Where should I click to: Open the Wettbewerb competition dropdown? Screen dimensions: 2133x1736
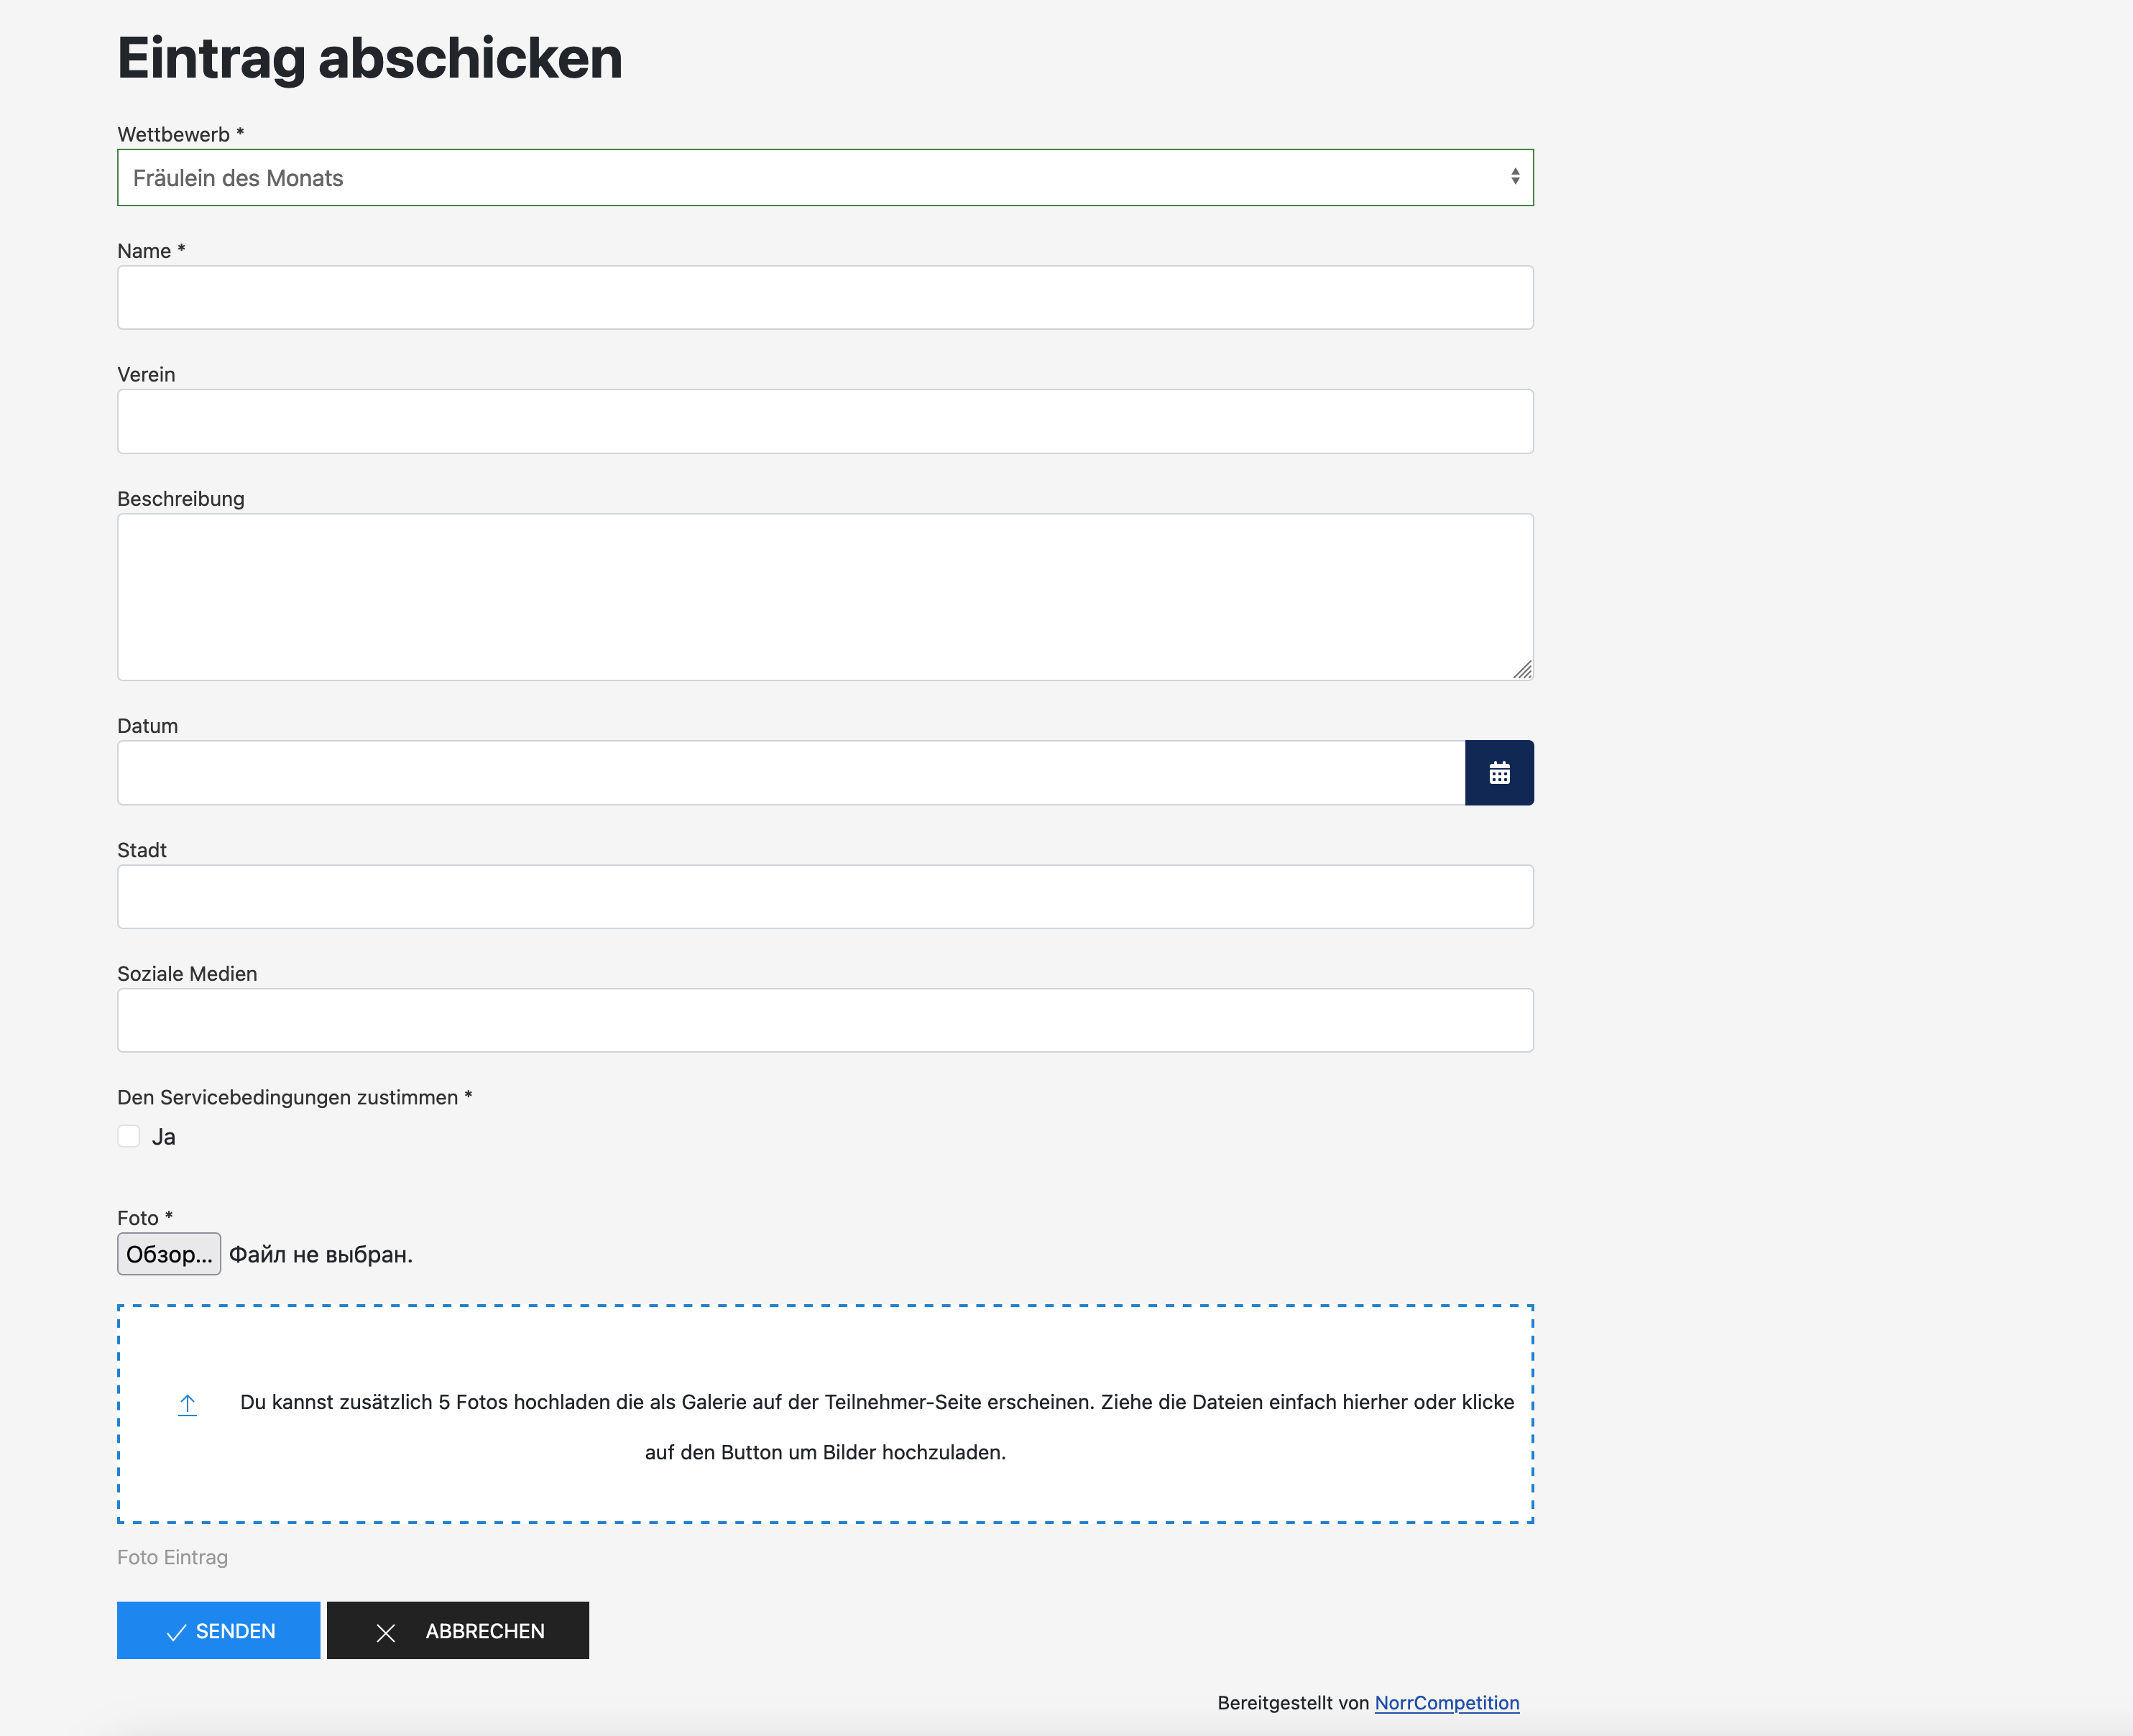[825, 177]
